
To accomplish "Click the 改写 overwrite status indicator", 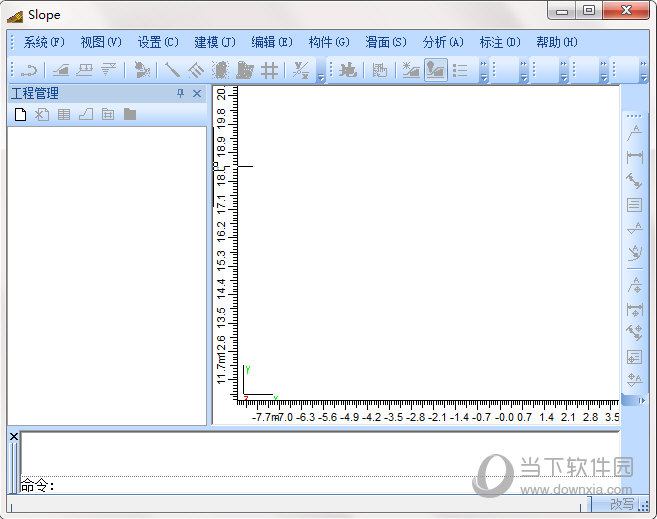I will (x=622, y=504).
